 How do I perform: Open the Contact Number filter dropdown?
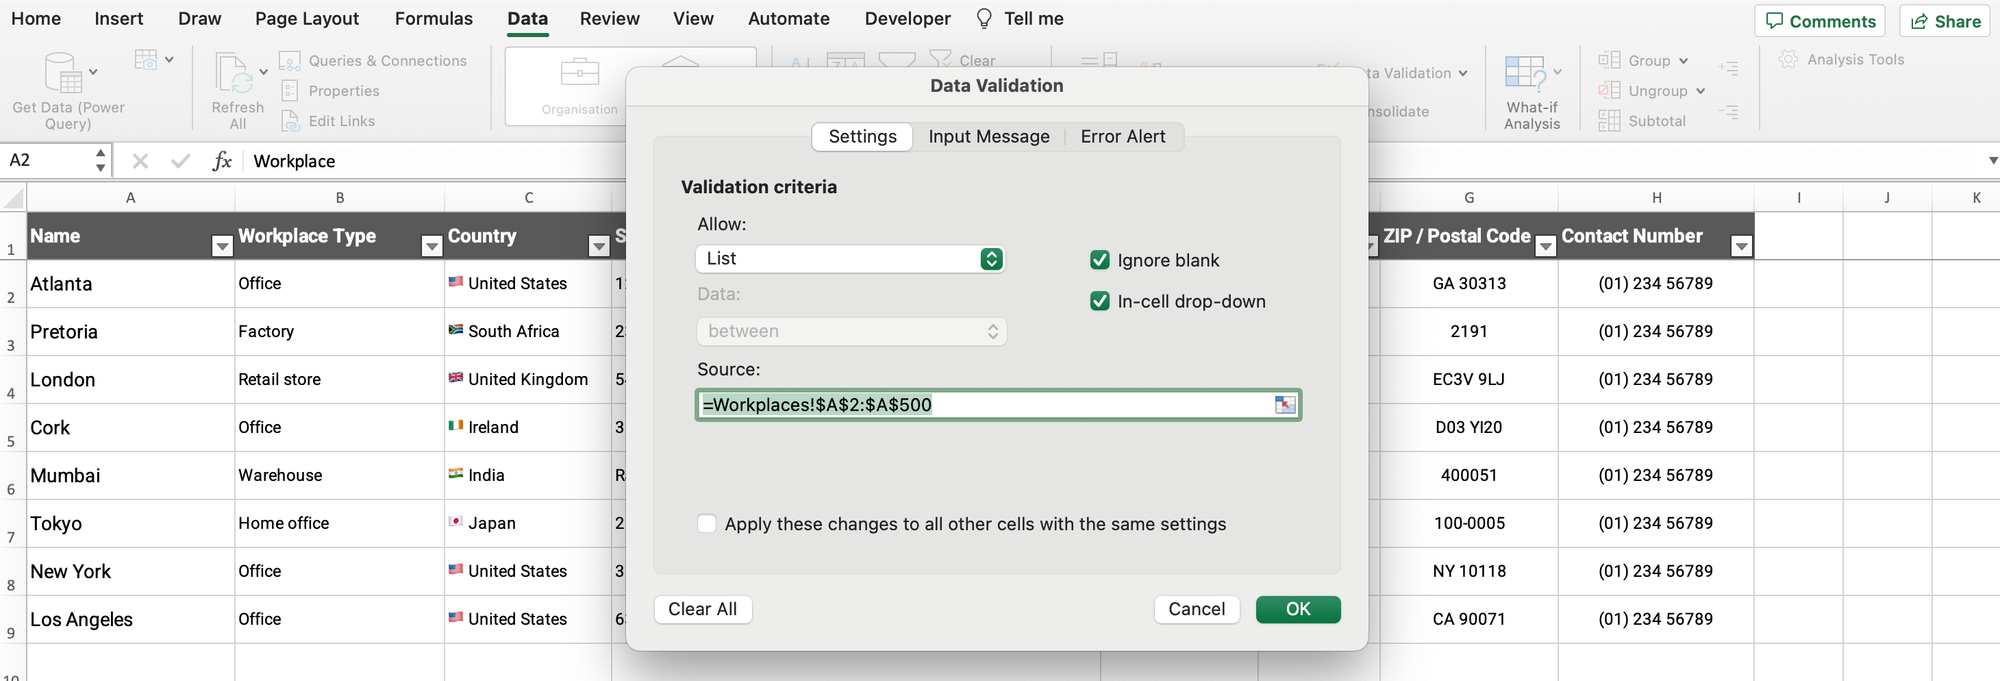[1742, 246]
